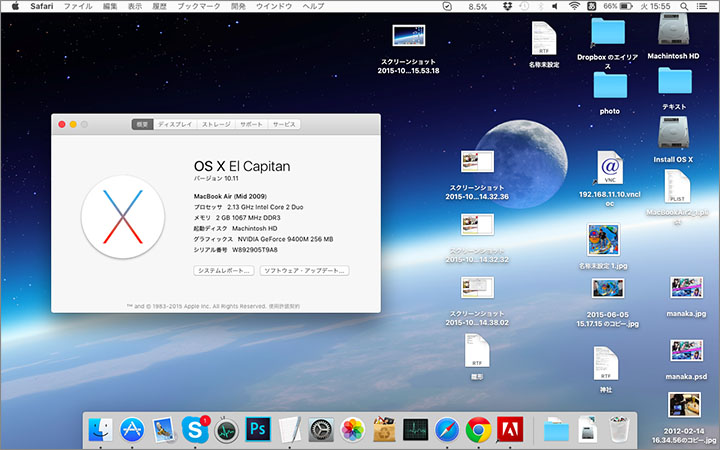The height and width of the screenshot is (450, 720).
Task: Open the Safari application menu
Action: 42,6
